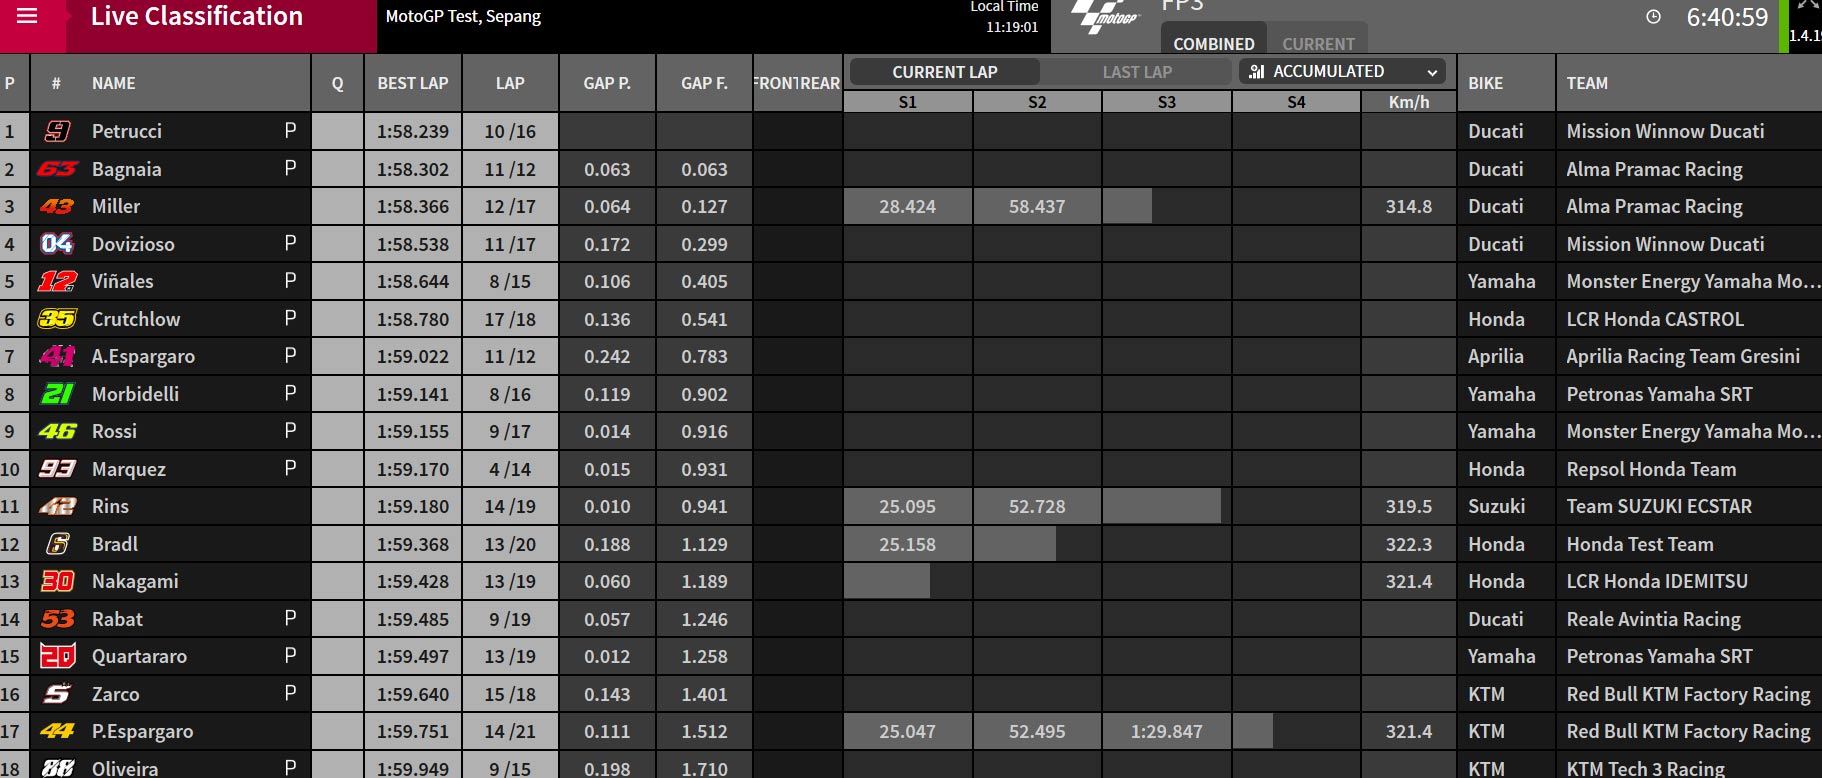Open the hamburger menu icon
This screenshot has height=778, width=1822.
27,16
